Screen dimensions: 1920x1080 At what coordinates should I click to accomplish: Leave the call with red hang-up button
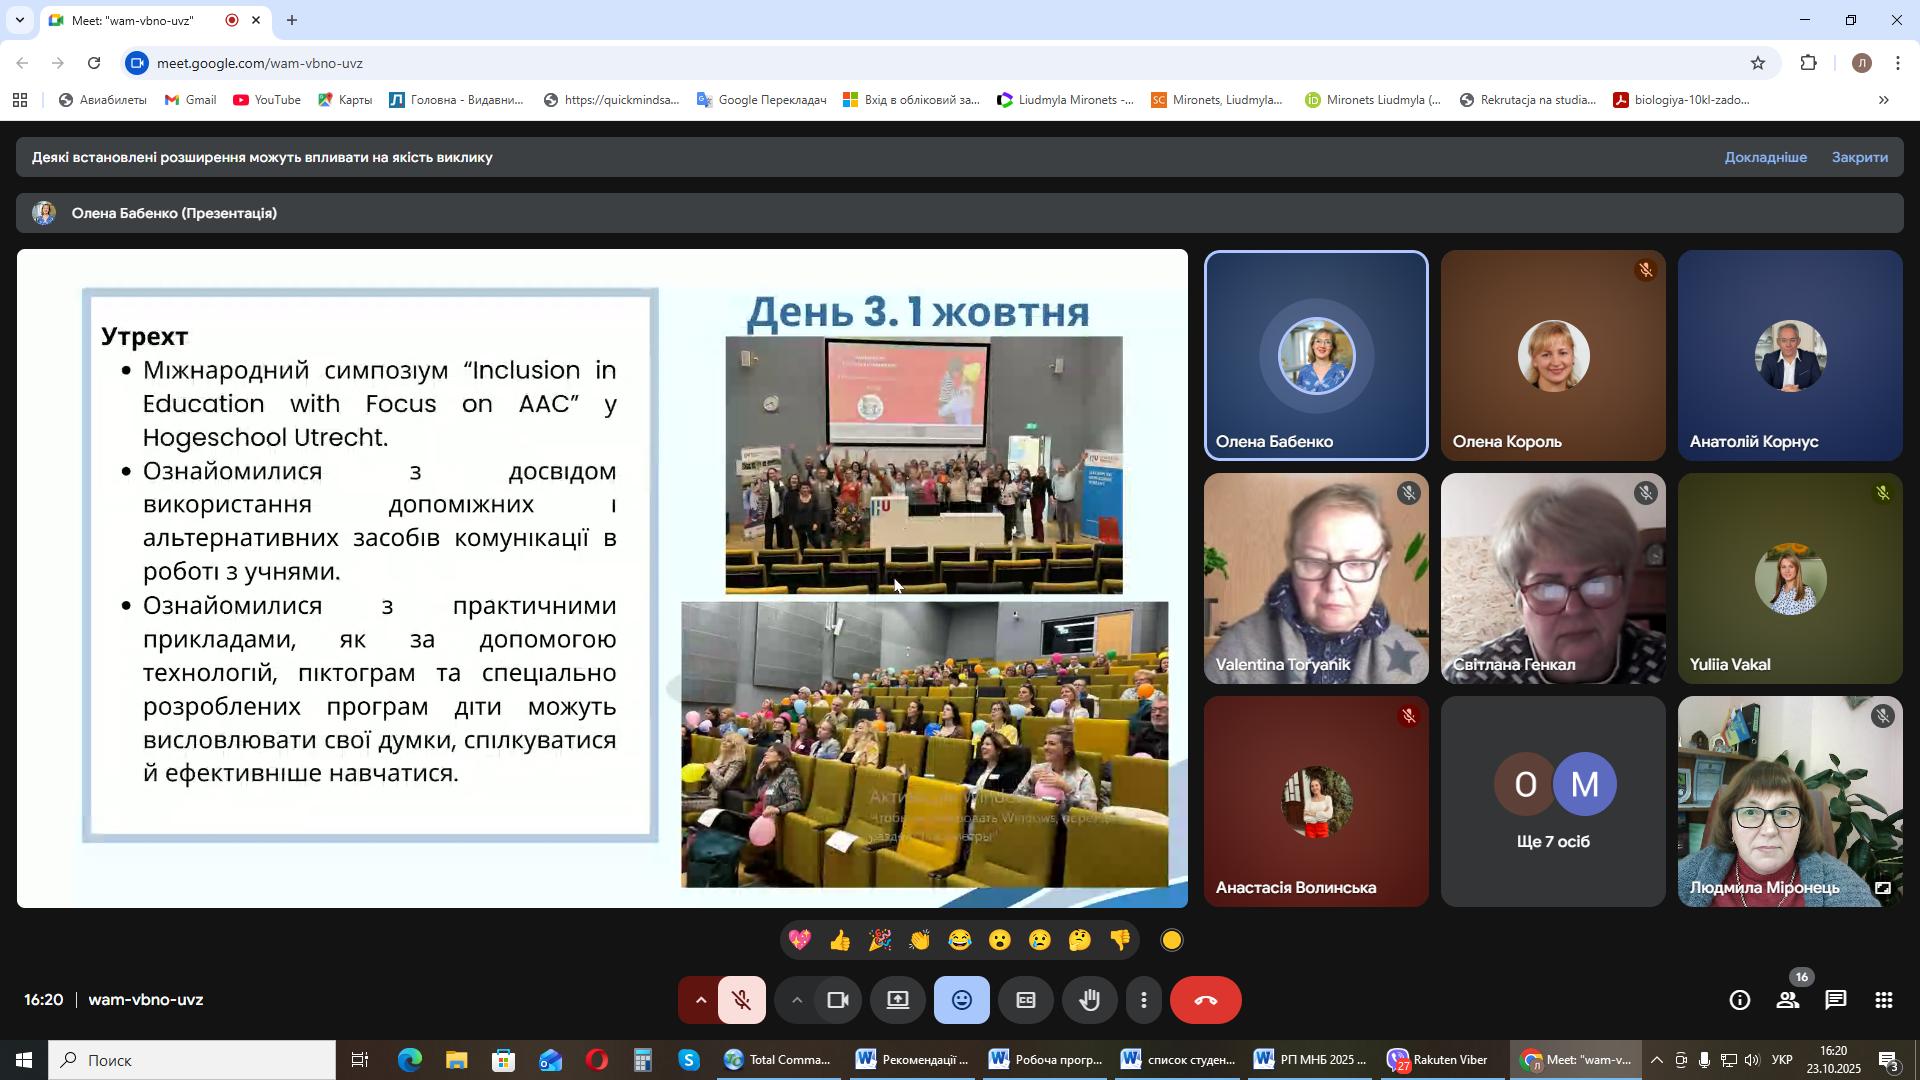tap(1205, 1001)
